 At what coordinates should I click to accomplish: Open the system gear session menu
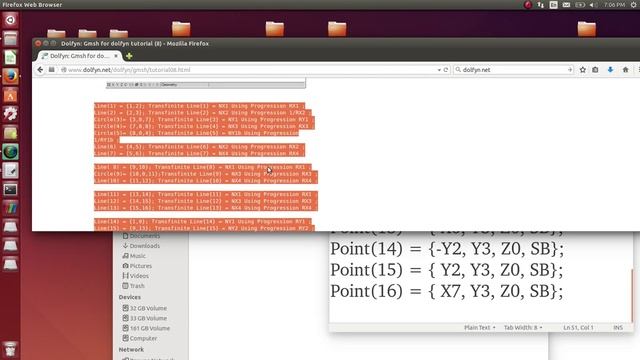pos(634,5)
